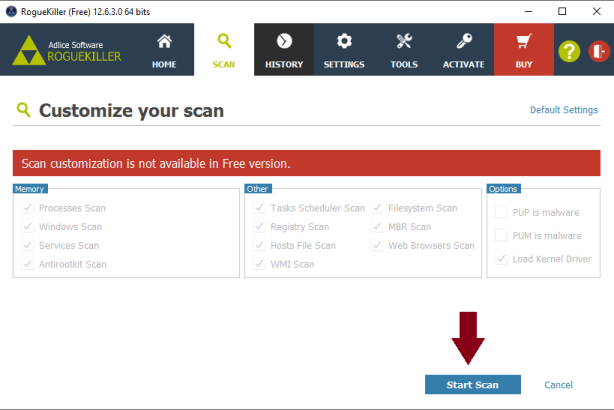Screen dimensions: 614x410
Task: Click the Buy shopping cart icon
Action: tap(523, 42)
